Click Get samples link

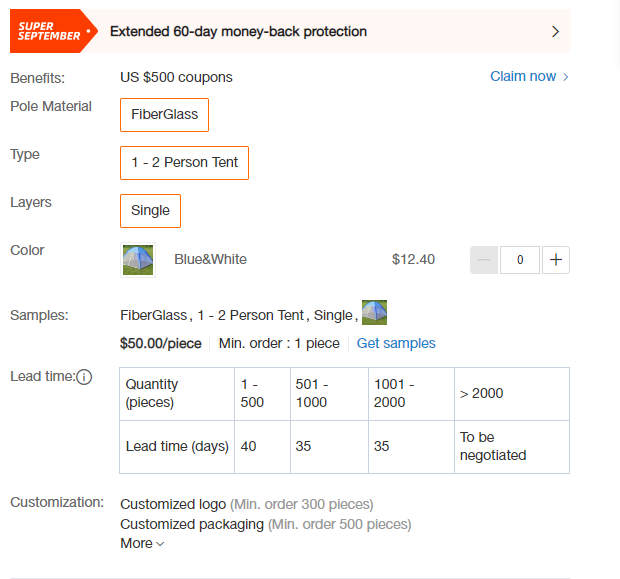coord(396,343)
